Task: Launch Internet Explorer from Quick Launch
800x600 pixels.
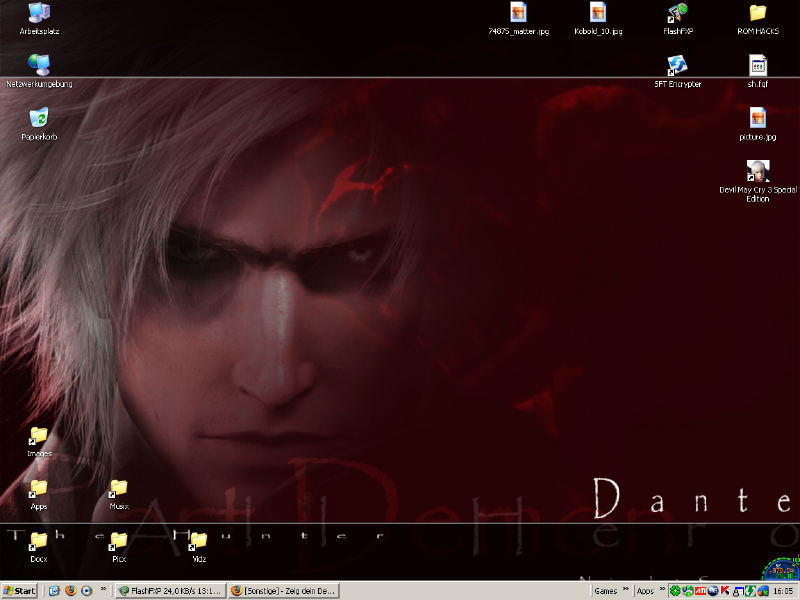Action: click(x=54, y=591)
